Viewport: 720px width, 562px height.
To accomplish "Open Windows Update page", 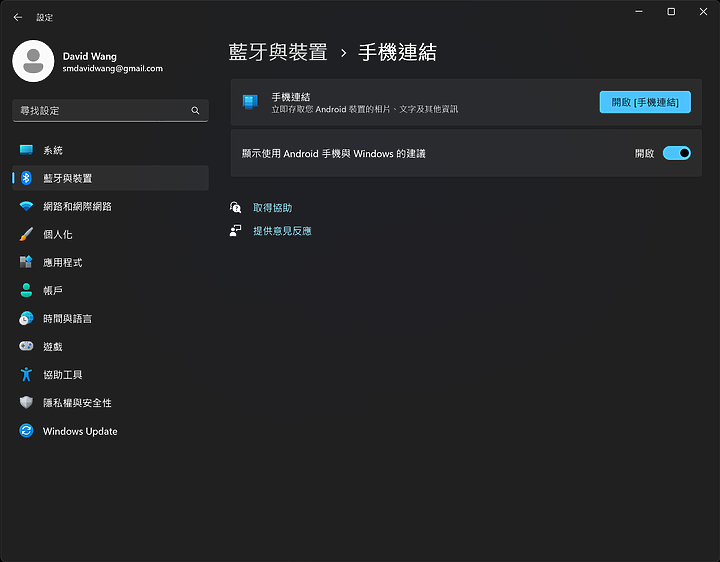I will (x=110, y=431).
